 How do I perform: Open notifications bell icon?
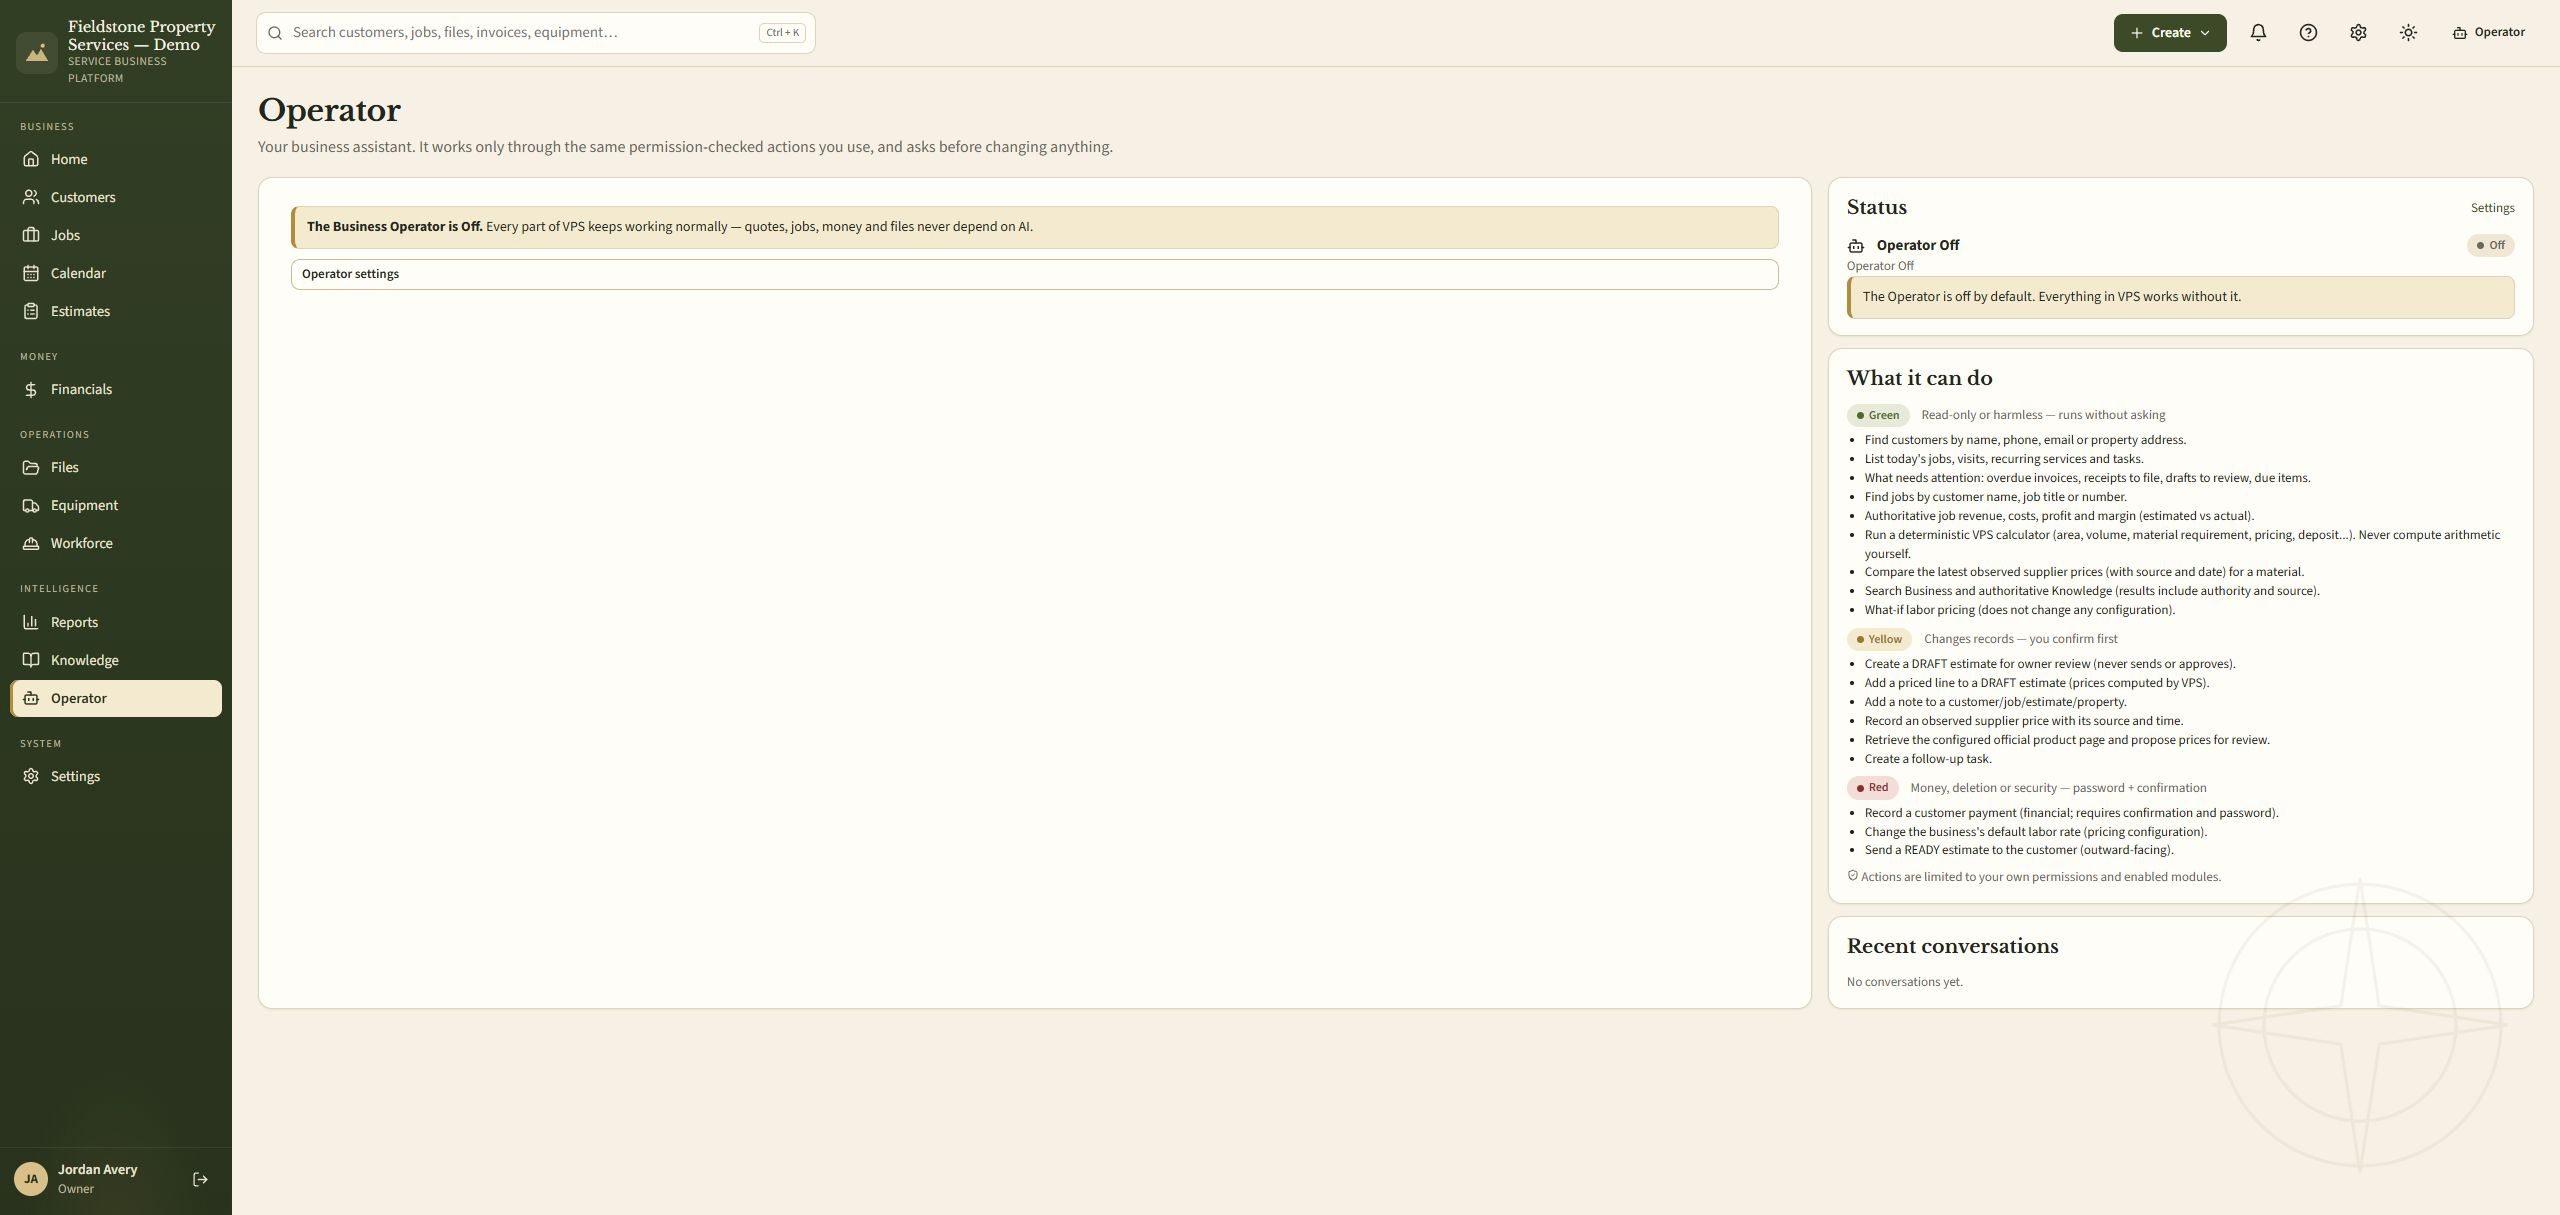click(x=2258, y=33)
